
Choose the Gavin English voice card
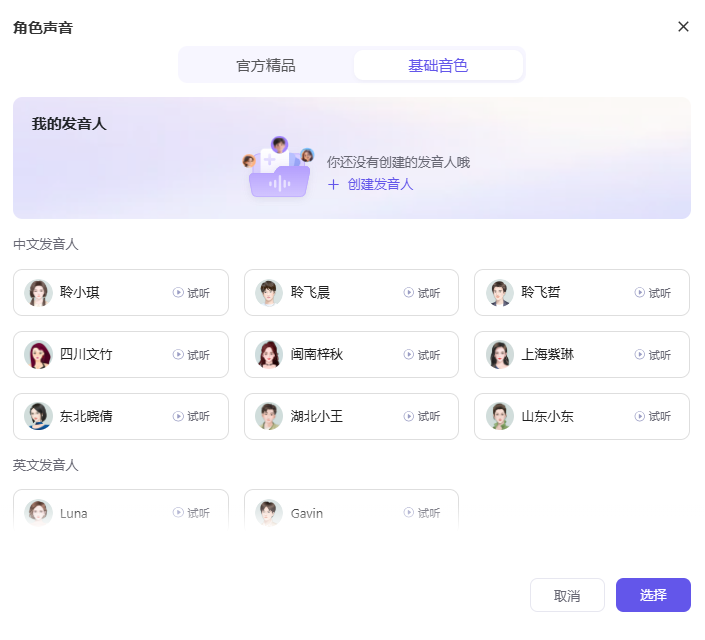point(330,512)
